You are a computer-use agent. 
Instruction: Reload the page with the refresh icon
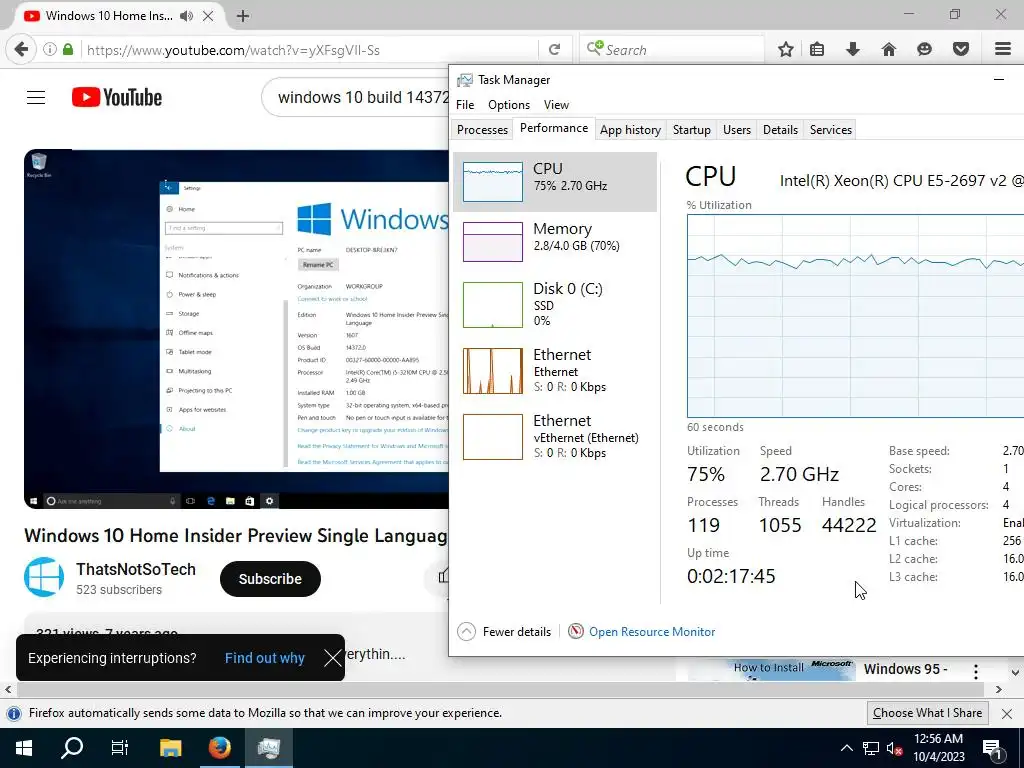554,50
